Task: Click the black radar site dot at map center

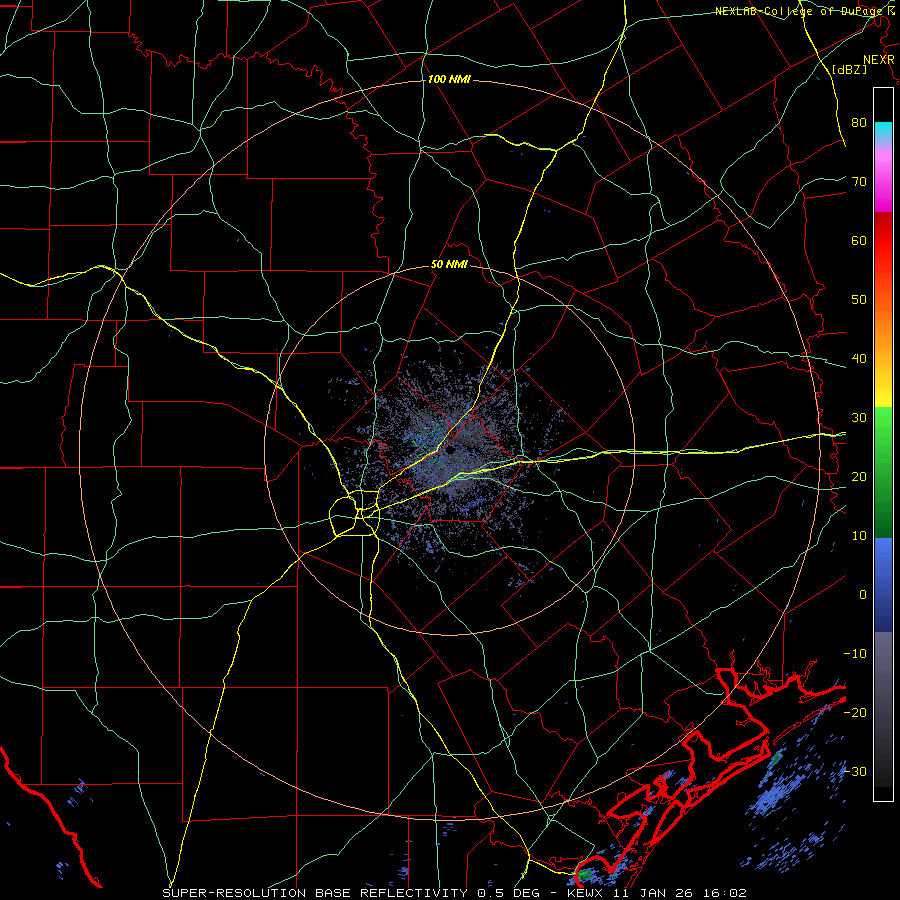Action: click(451, 450)
